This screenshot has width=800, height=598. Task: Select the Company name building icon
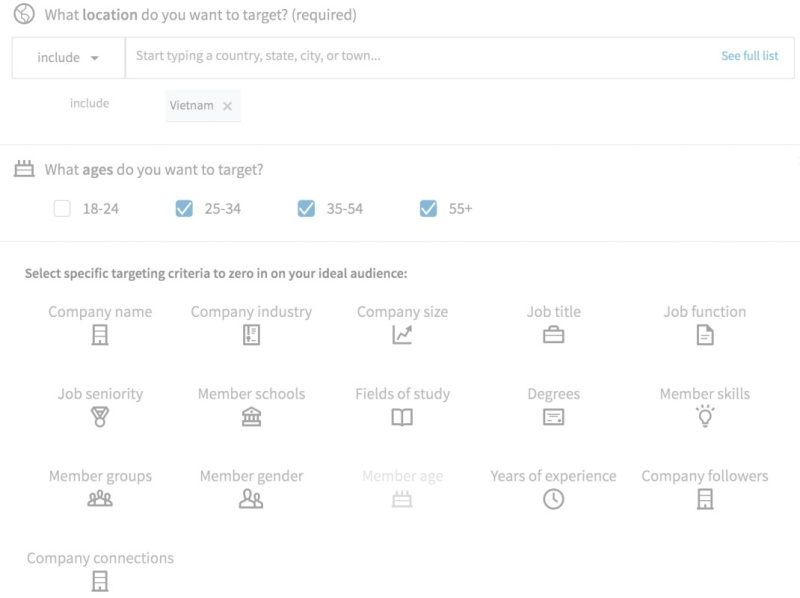tap(100, 335)
